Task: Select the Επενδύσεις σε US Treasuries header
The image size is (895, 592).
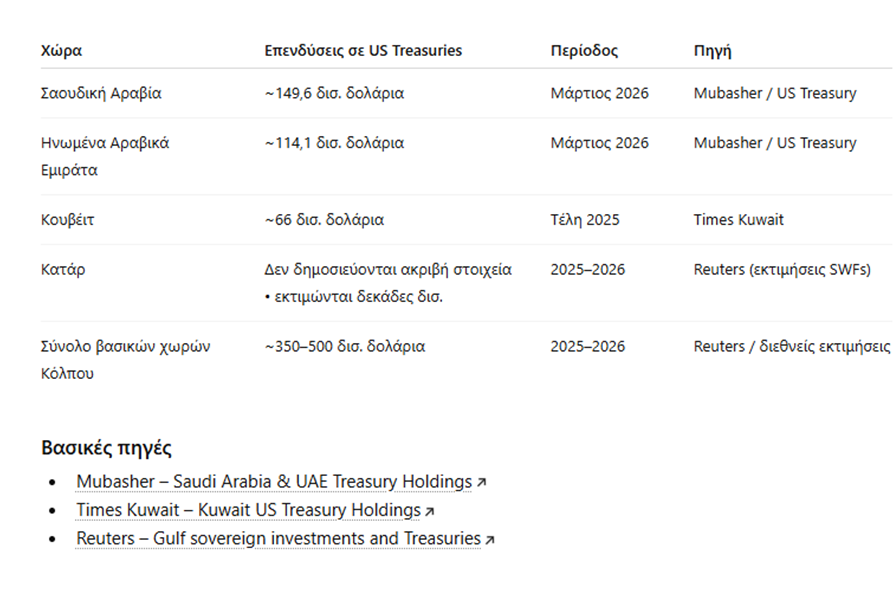Action: pyautogui.click(x=363, y=51)
